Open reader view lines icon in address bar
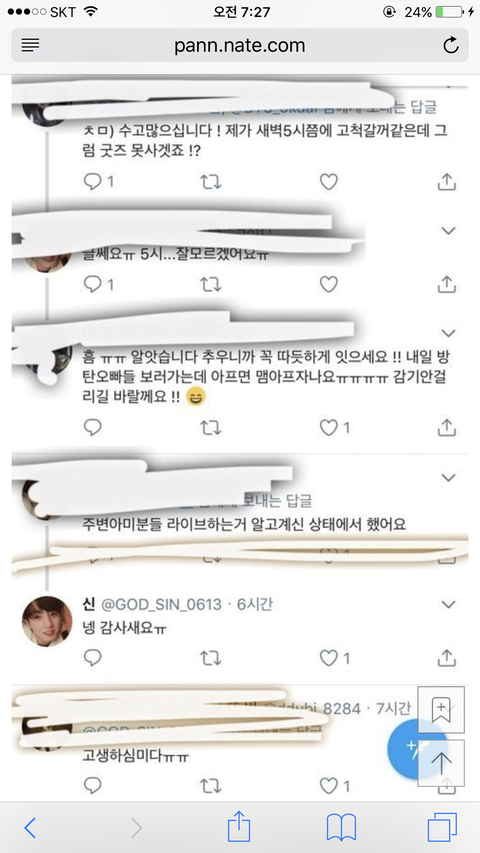The height and width of the screenshot is (853, 480). pos(30,45)
